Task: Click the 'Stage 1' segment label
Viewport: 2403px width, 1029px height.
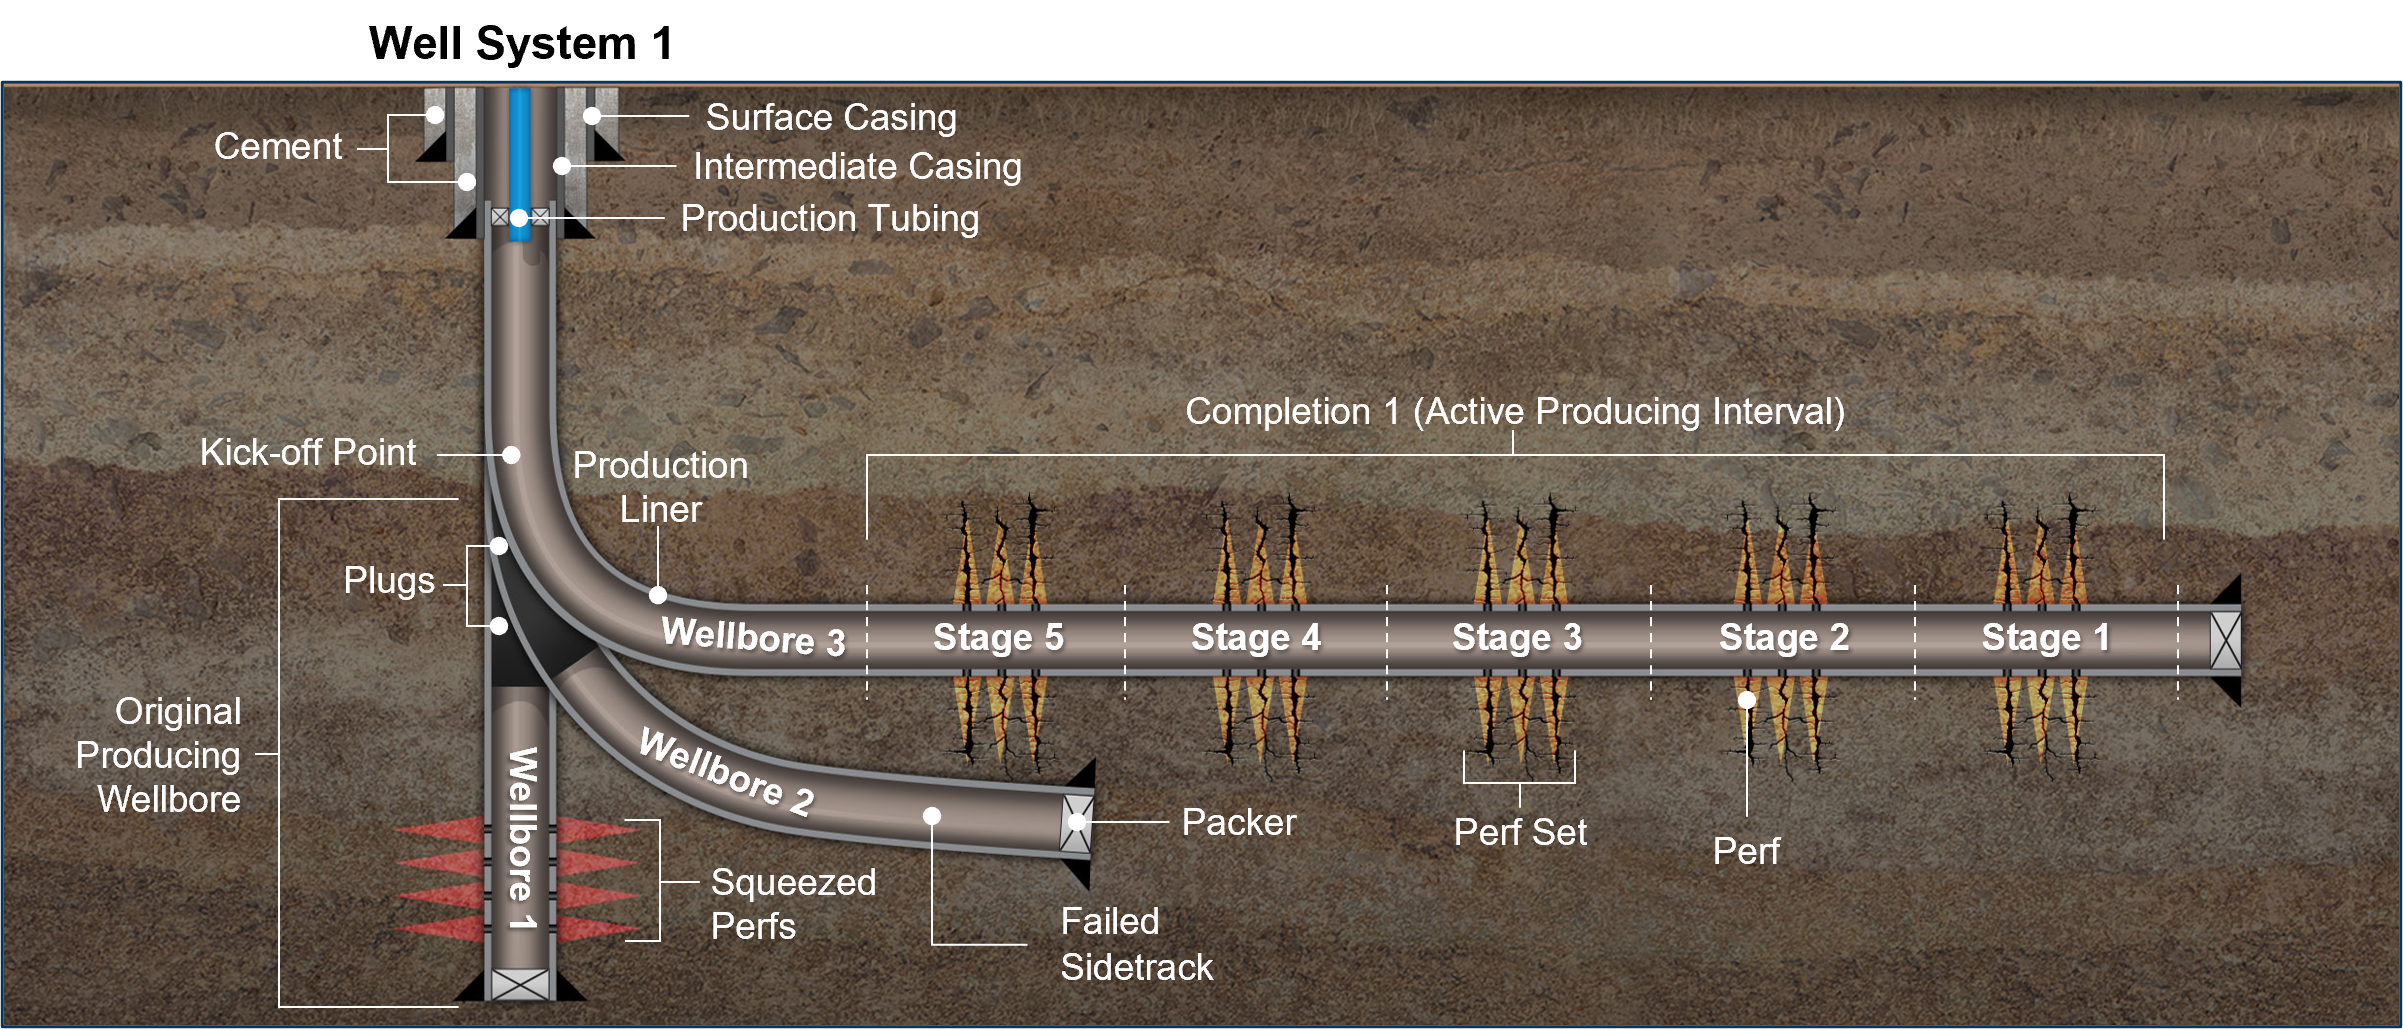Action: tap(2046, 637)
